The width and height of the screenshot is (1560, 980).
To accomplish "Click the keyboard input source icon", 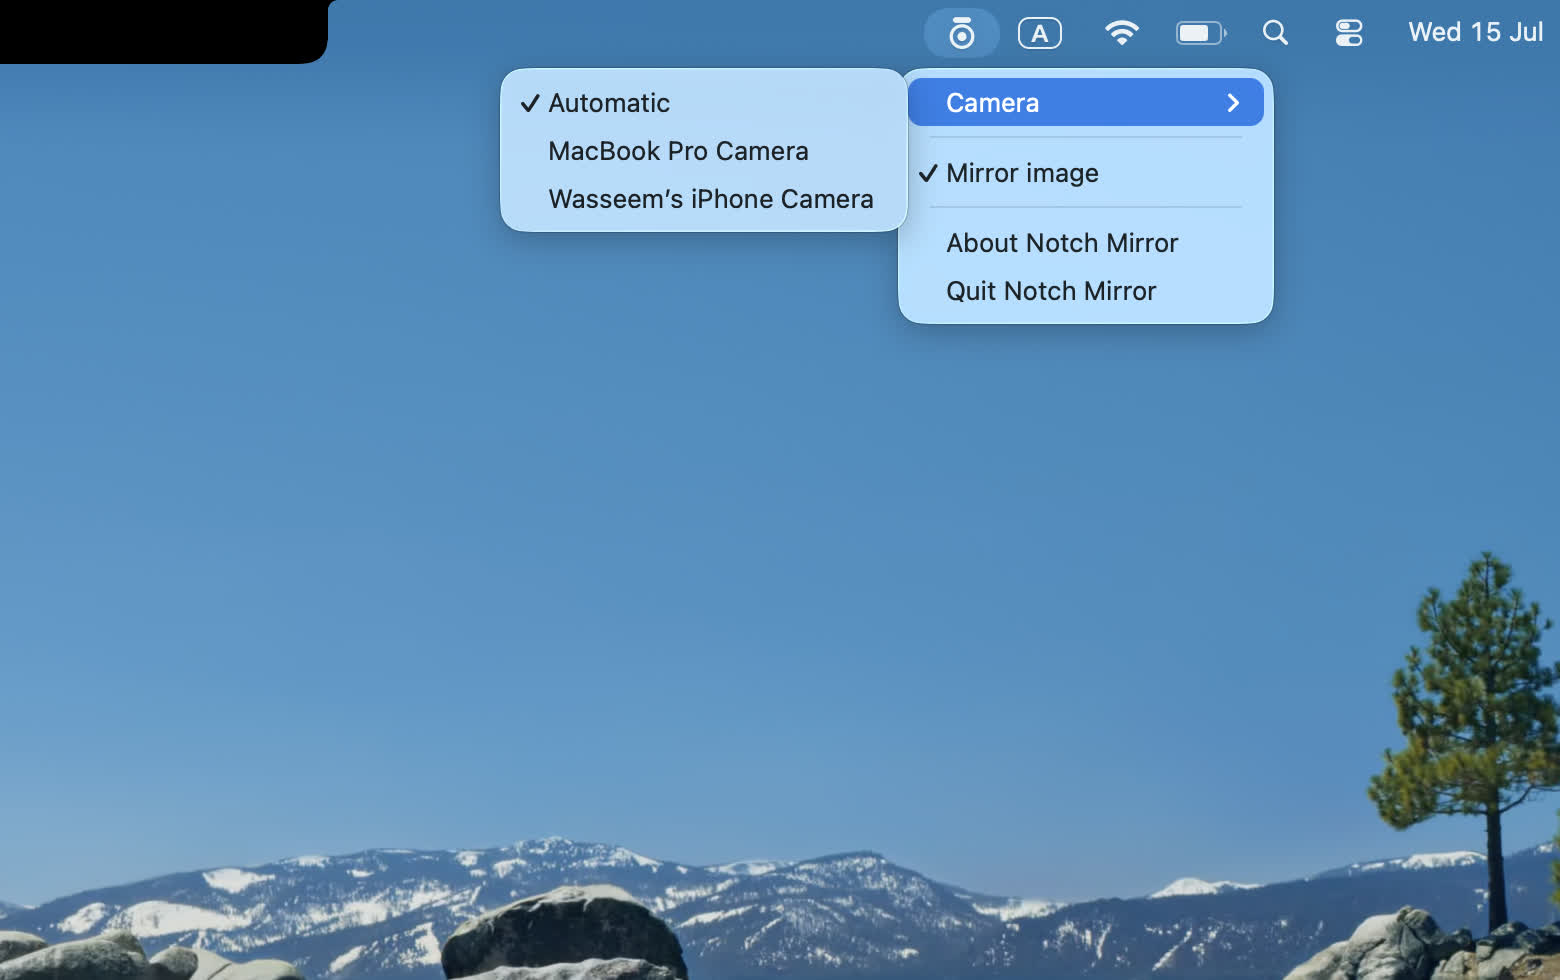I will click(x=1040, y=33).
